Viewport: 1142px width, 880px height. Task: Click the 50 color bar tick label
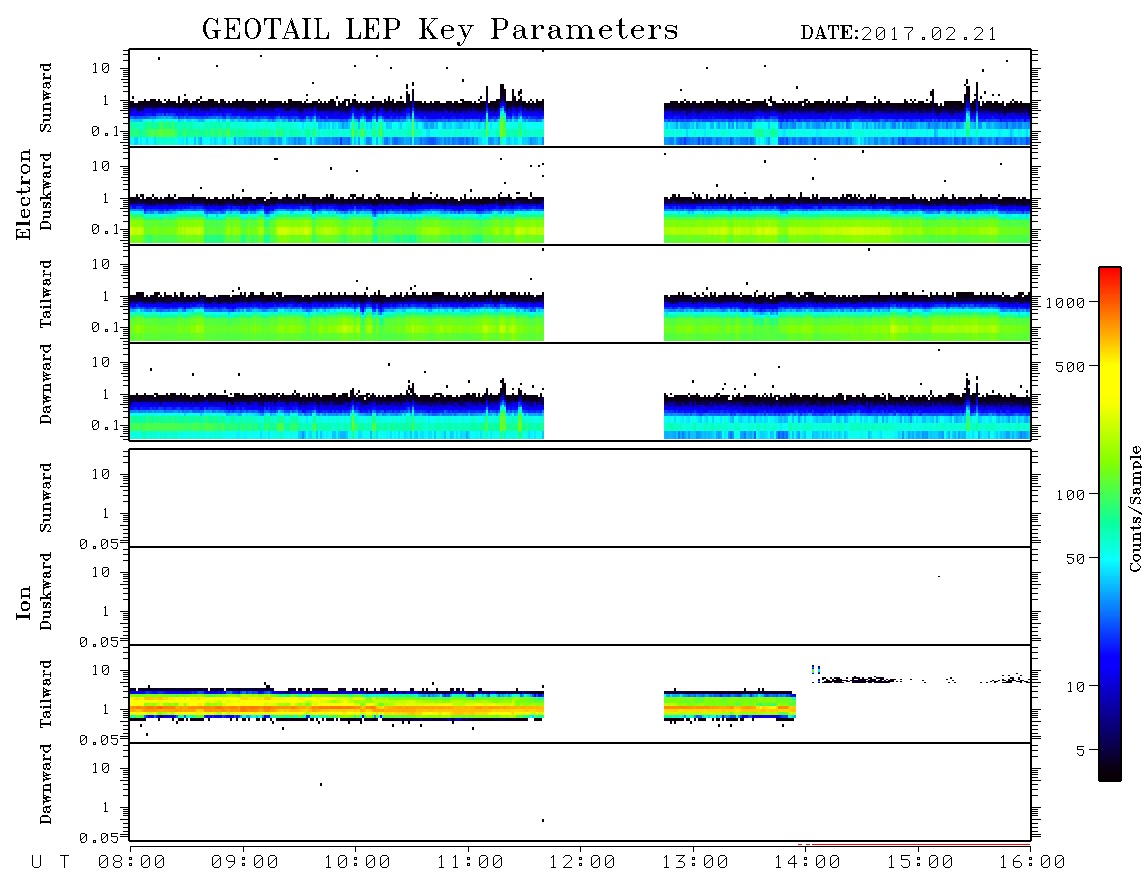(1075, 559)
